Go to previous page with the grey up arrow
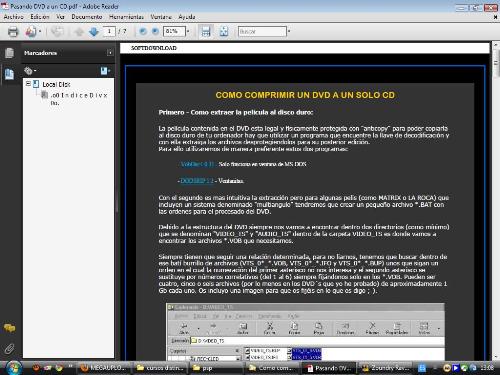 pos(79,32)
